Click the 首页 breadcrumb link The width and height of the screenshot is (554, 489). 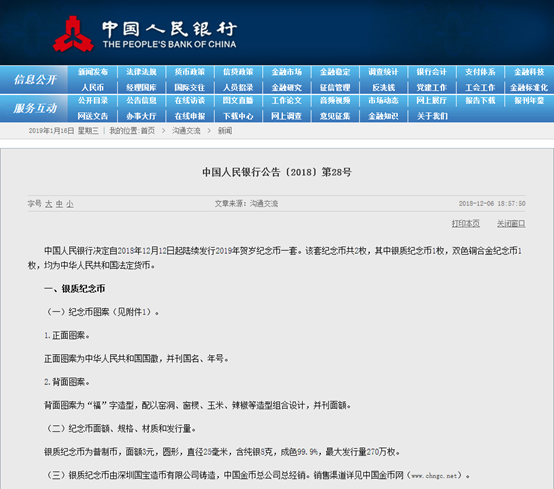(x=148, y=131)
